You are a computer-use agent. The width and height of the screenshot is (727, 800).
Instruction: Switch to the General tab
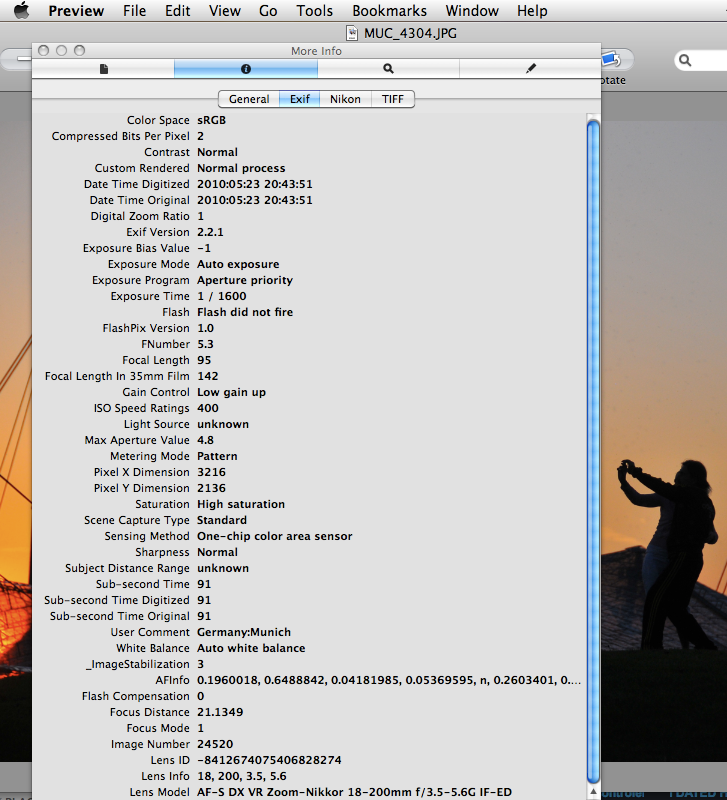click(249, 99)
